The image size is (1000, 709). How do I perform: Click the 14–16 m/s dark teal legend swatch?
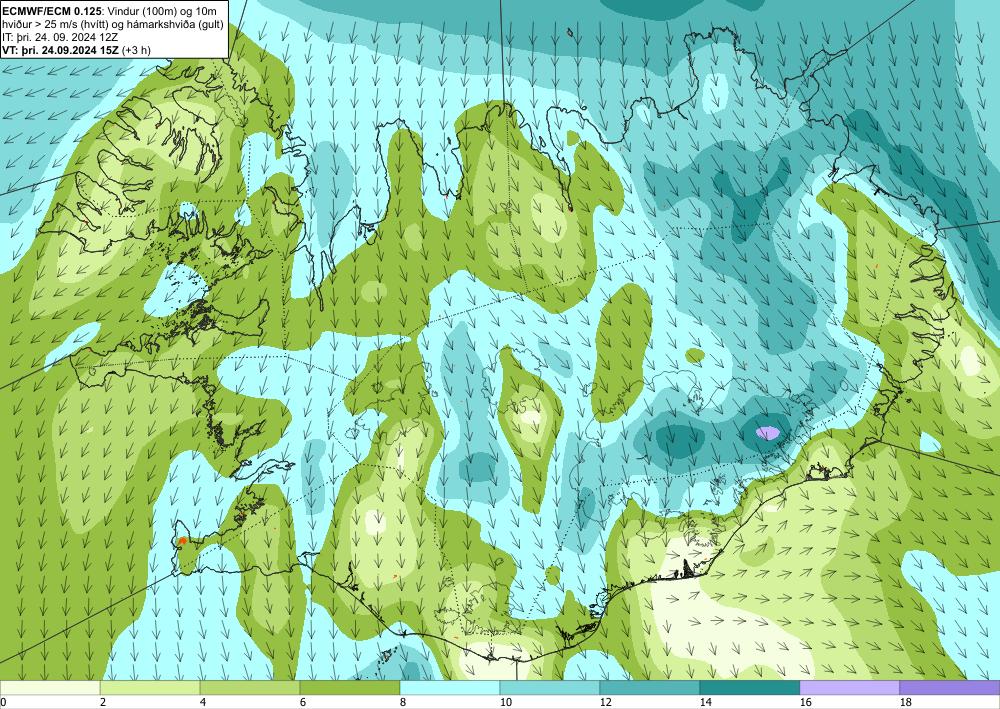click(x=749, y=688)
